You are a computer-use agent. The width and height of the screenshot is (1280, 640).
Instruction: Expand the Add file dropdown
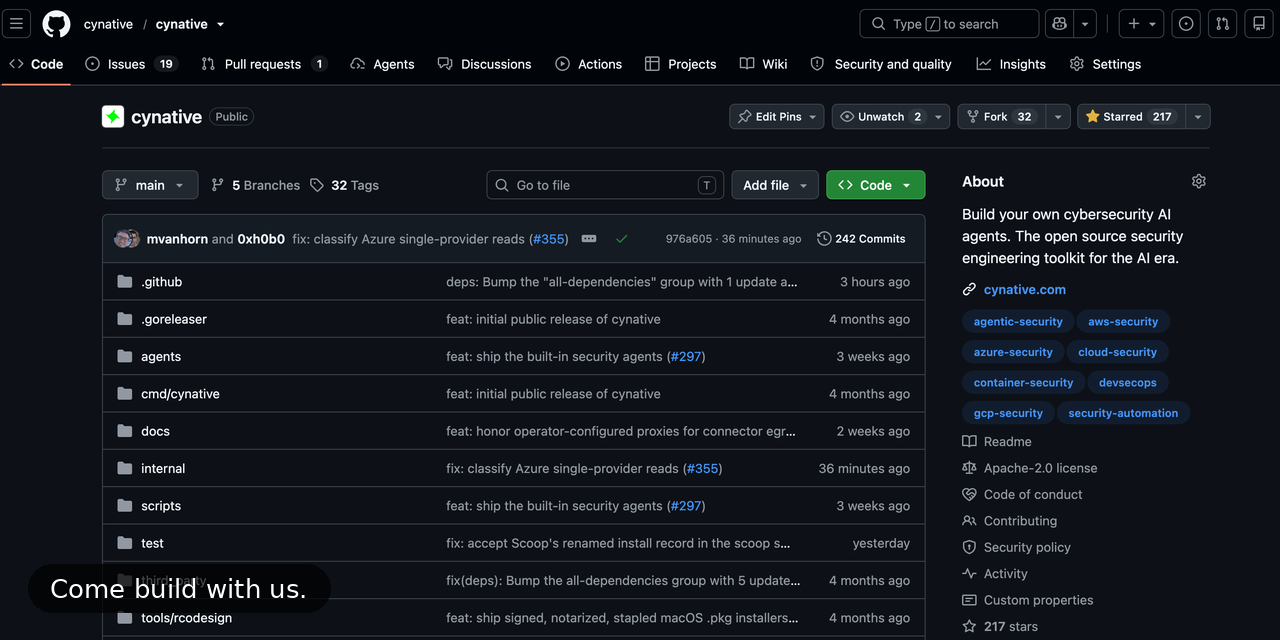(x=775, y=185)
